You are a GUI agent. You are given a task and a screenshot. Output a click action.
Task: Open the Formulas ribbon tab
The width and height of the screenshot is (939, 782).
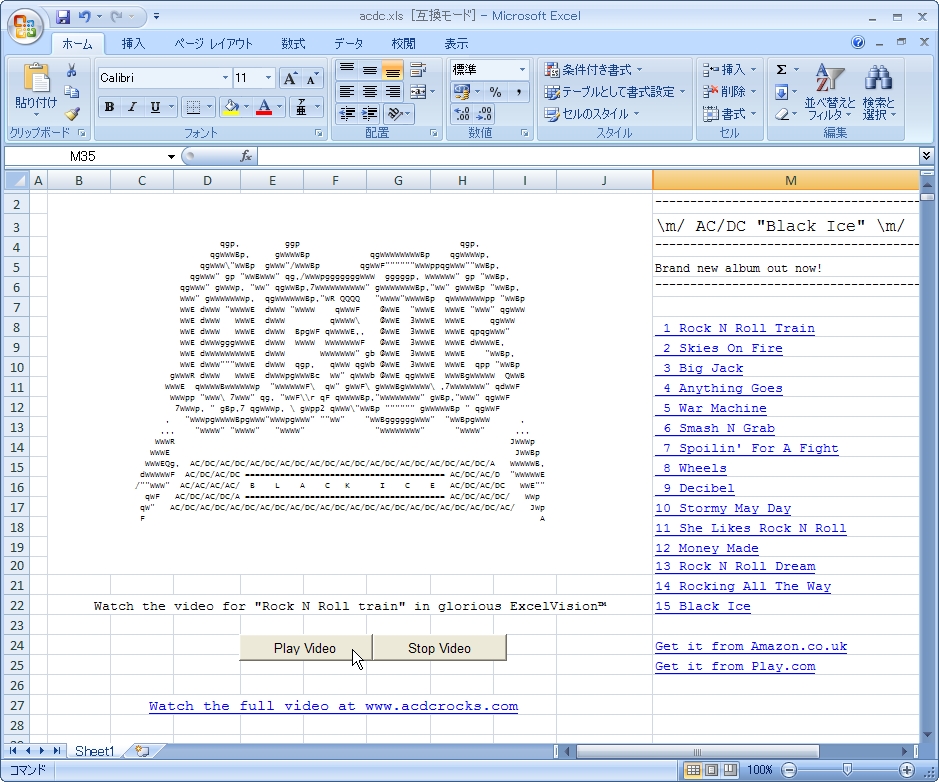point(293,44)
